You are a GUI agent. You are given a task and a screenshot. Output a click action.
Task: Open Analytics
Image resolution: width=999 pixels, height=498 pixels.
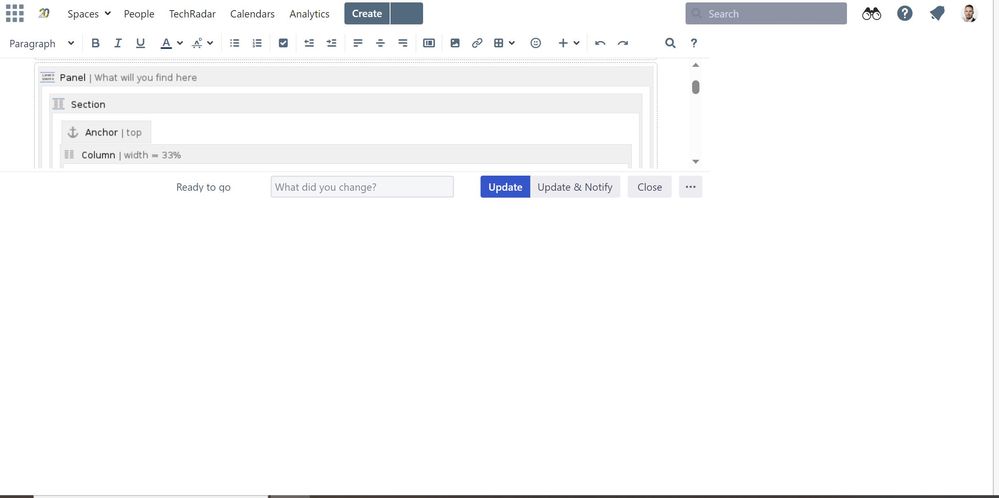point(309,13)
